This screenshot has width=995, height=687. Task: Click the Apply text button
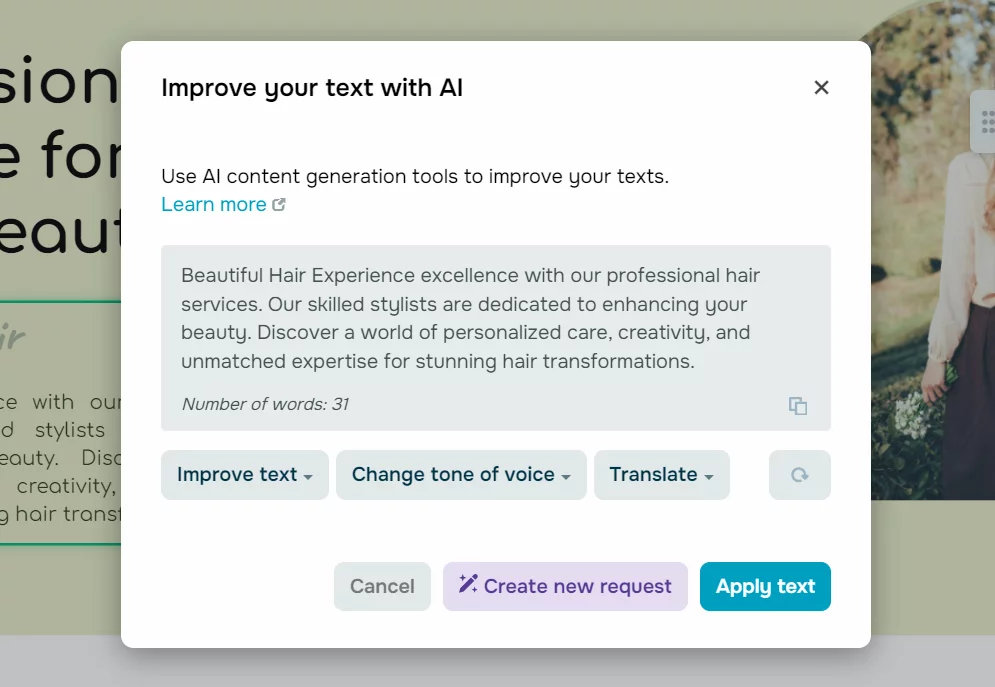point(765,586)
